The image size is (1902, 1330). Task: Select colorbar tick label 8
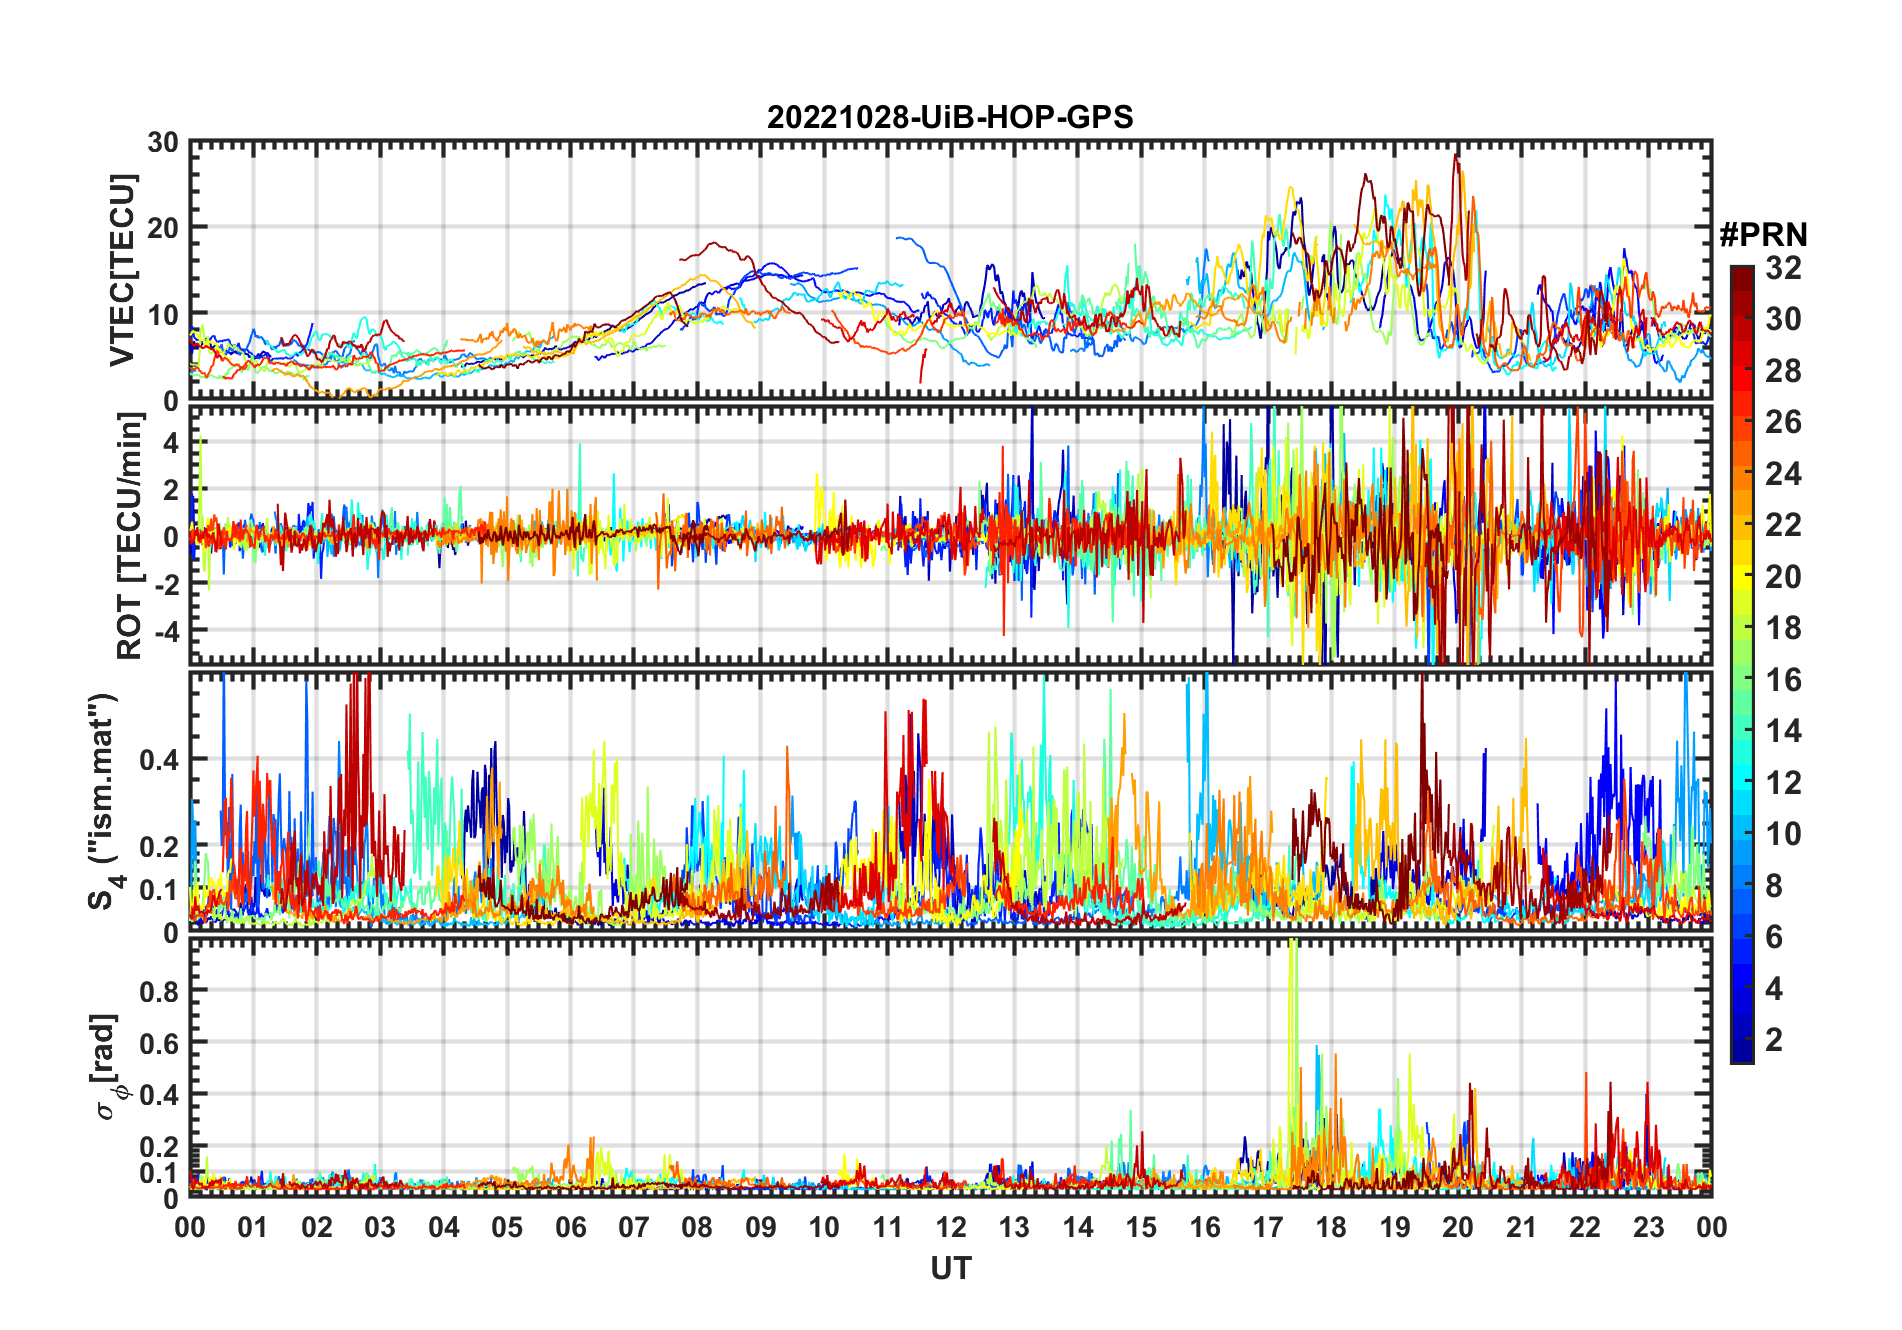click(1774, 886)
